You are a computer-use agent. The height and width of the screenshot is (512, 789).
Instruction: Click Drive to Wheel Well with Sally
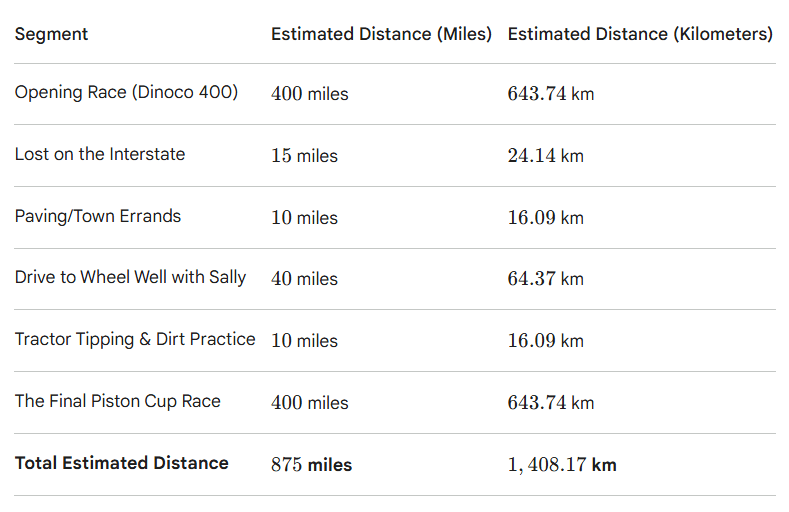130,278
